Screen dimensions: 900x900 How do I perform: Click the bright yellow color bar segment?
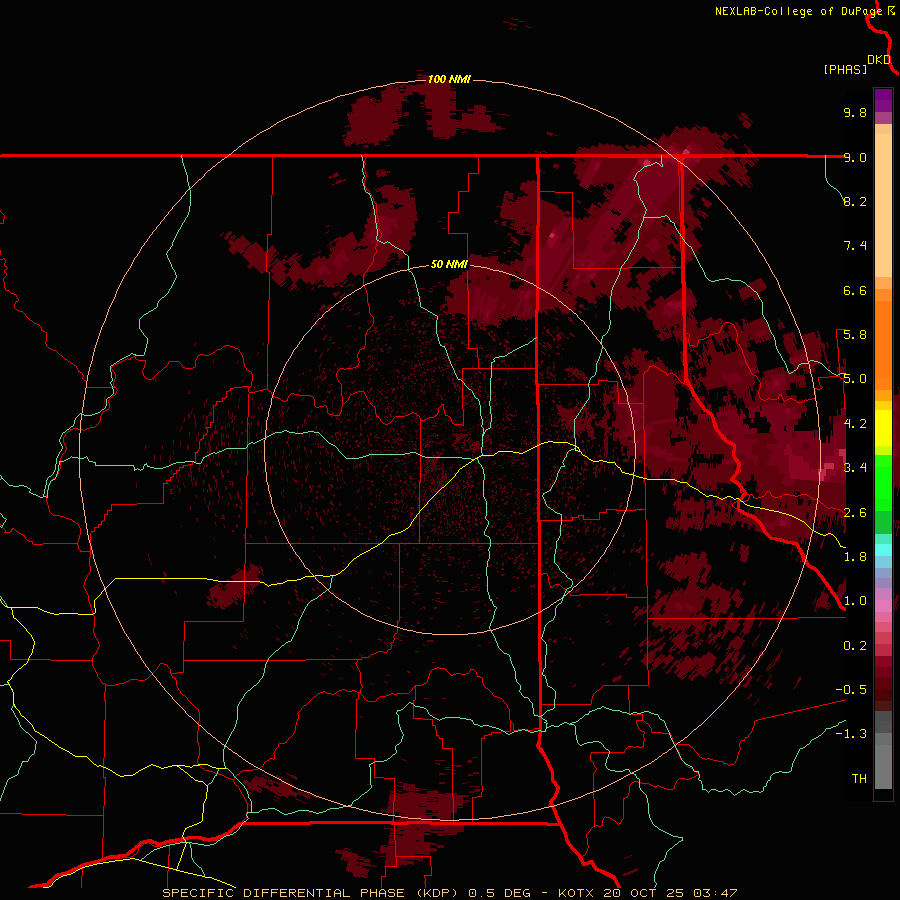click(x=883, y=428)
